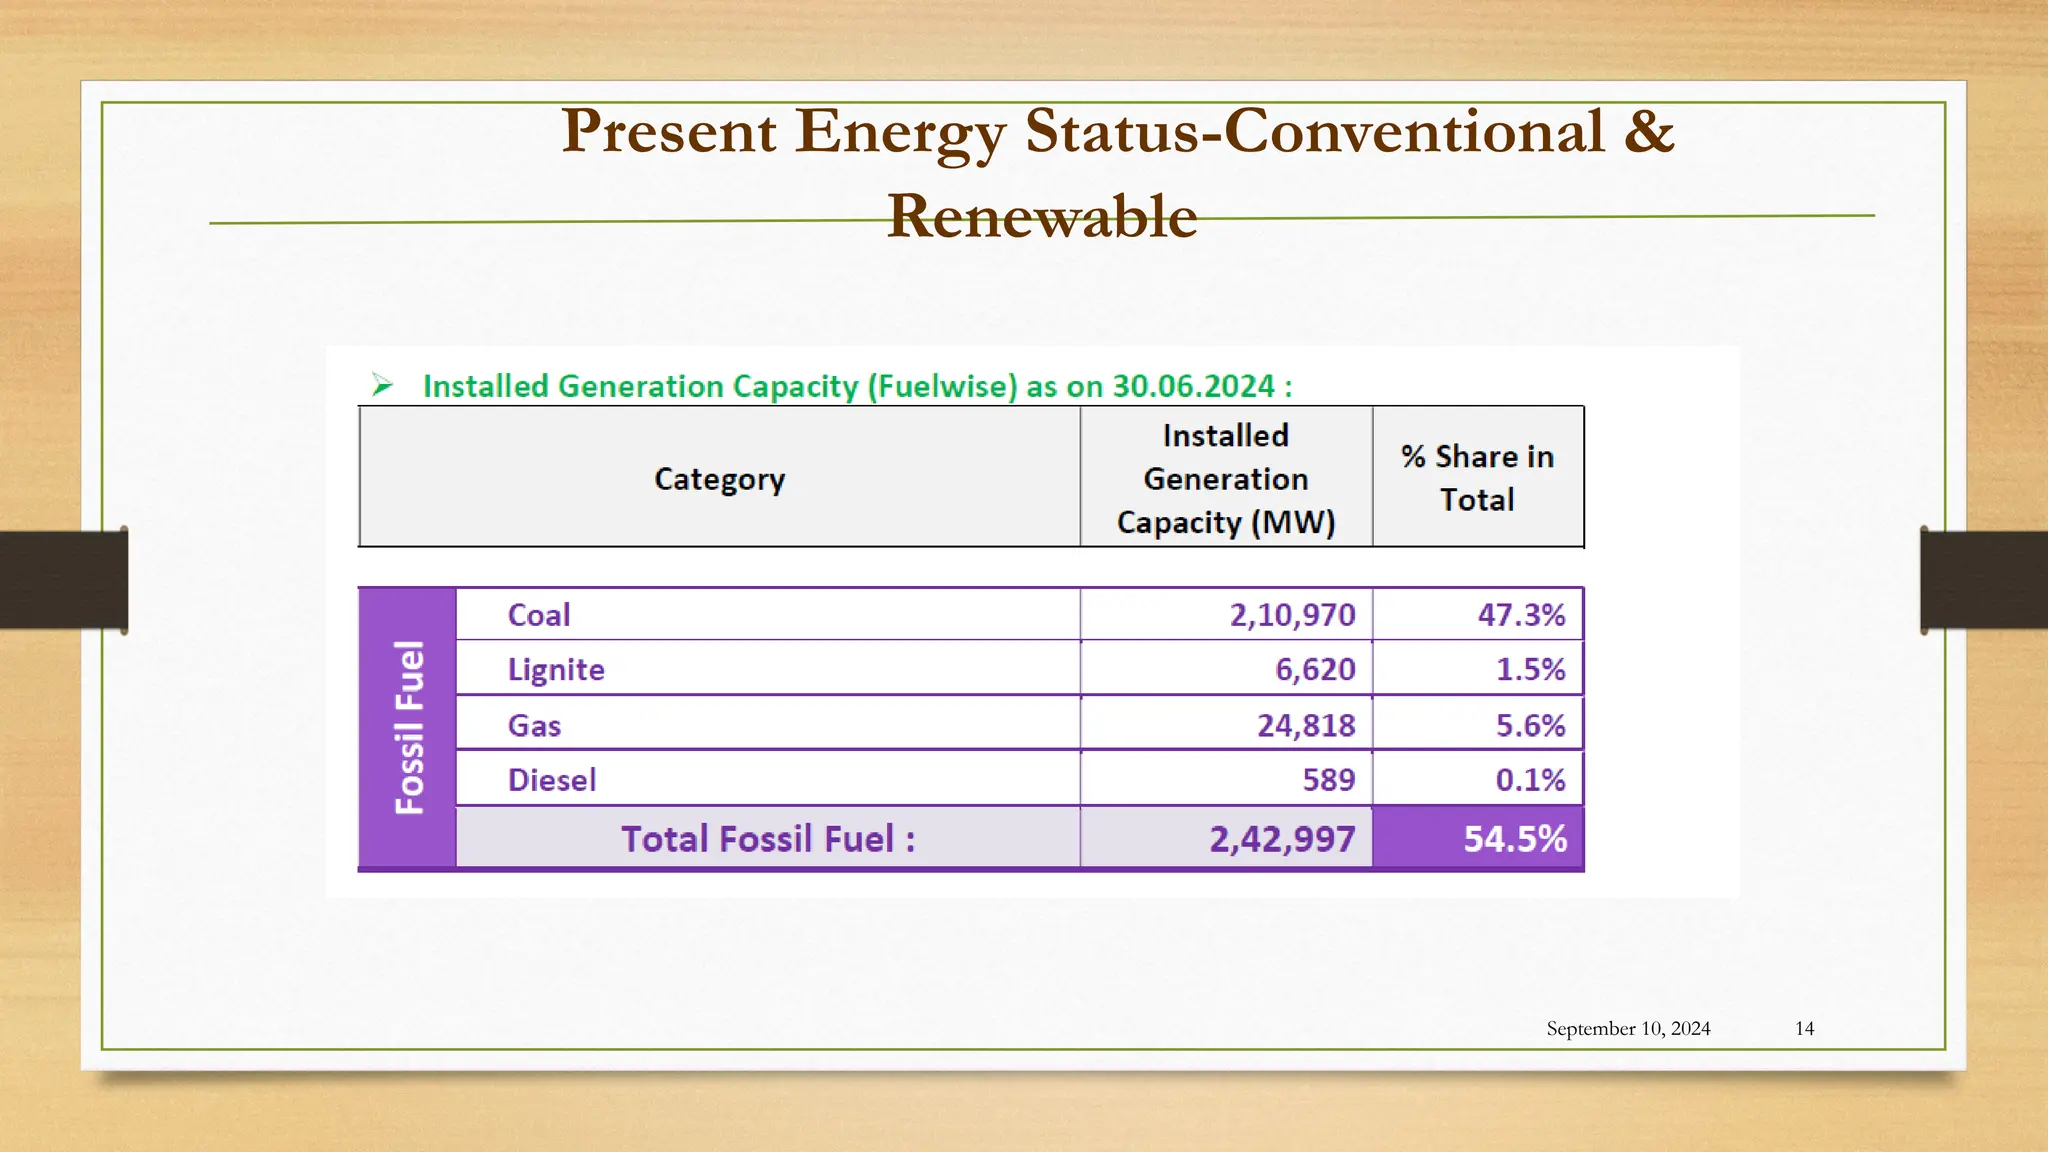Select coal capacity value 2,10,970
2048x1152 pixels.
(1292, 615)
